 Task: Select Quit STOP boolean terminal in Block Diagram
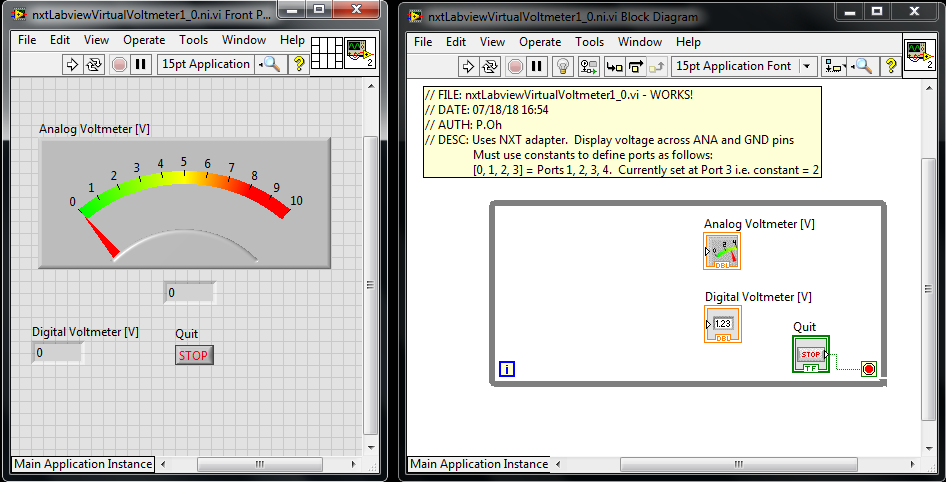tap(811, 354)
